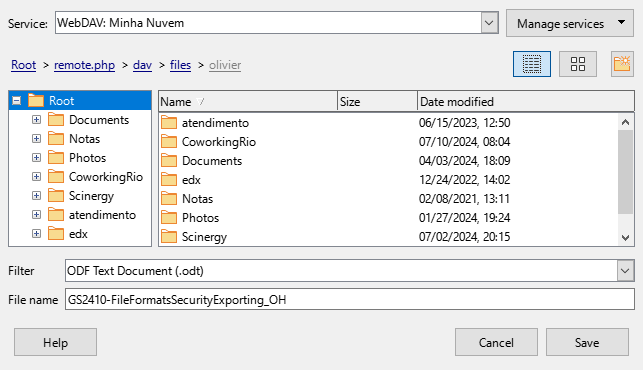Click the CoworkingRio folder icon in file list

click(x=169, y=142)
